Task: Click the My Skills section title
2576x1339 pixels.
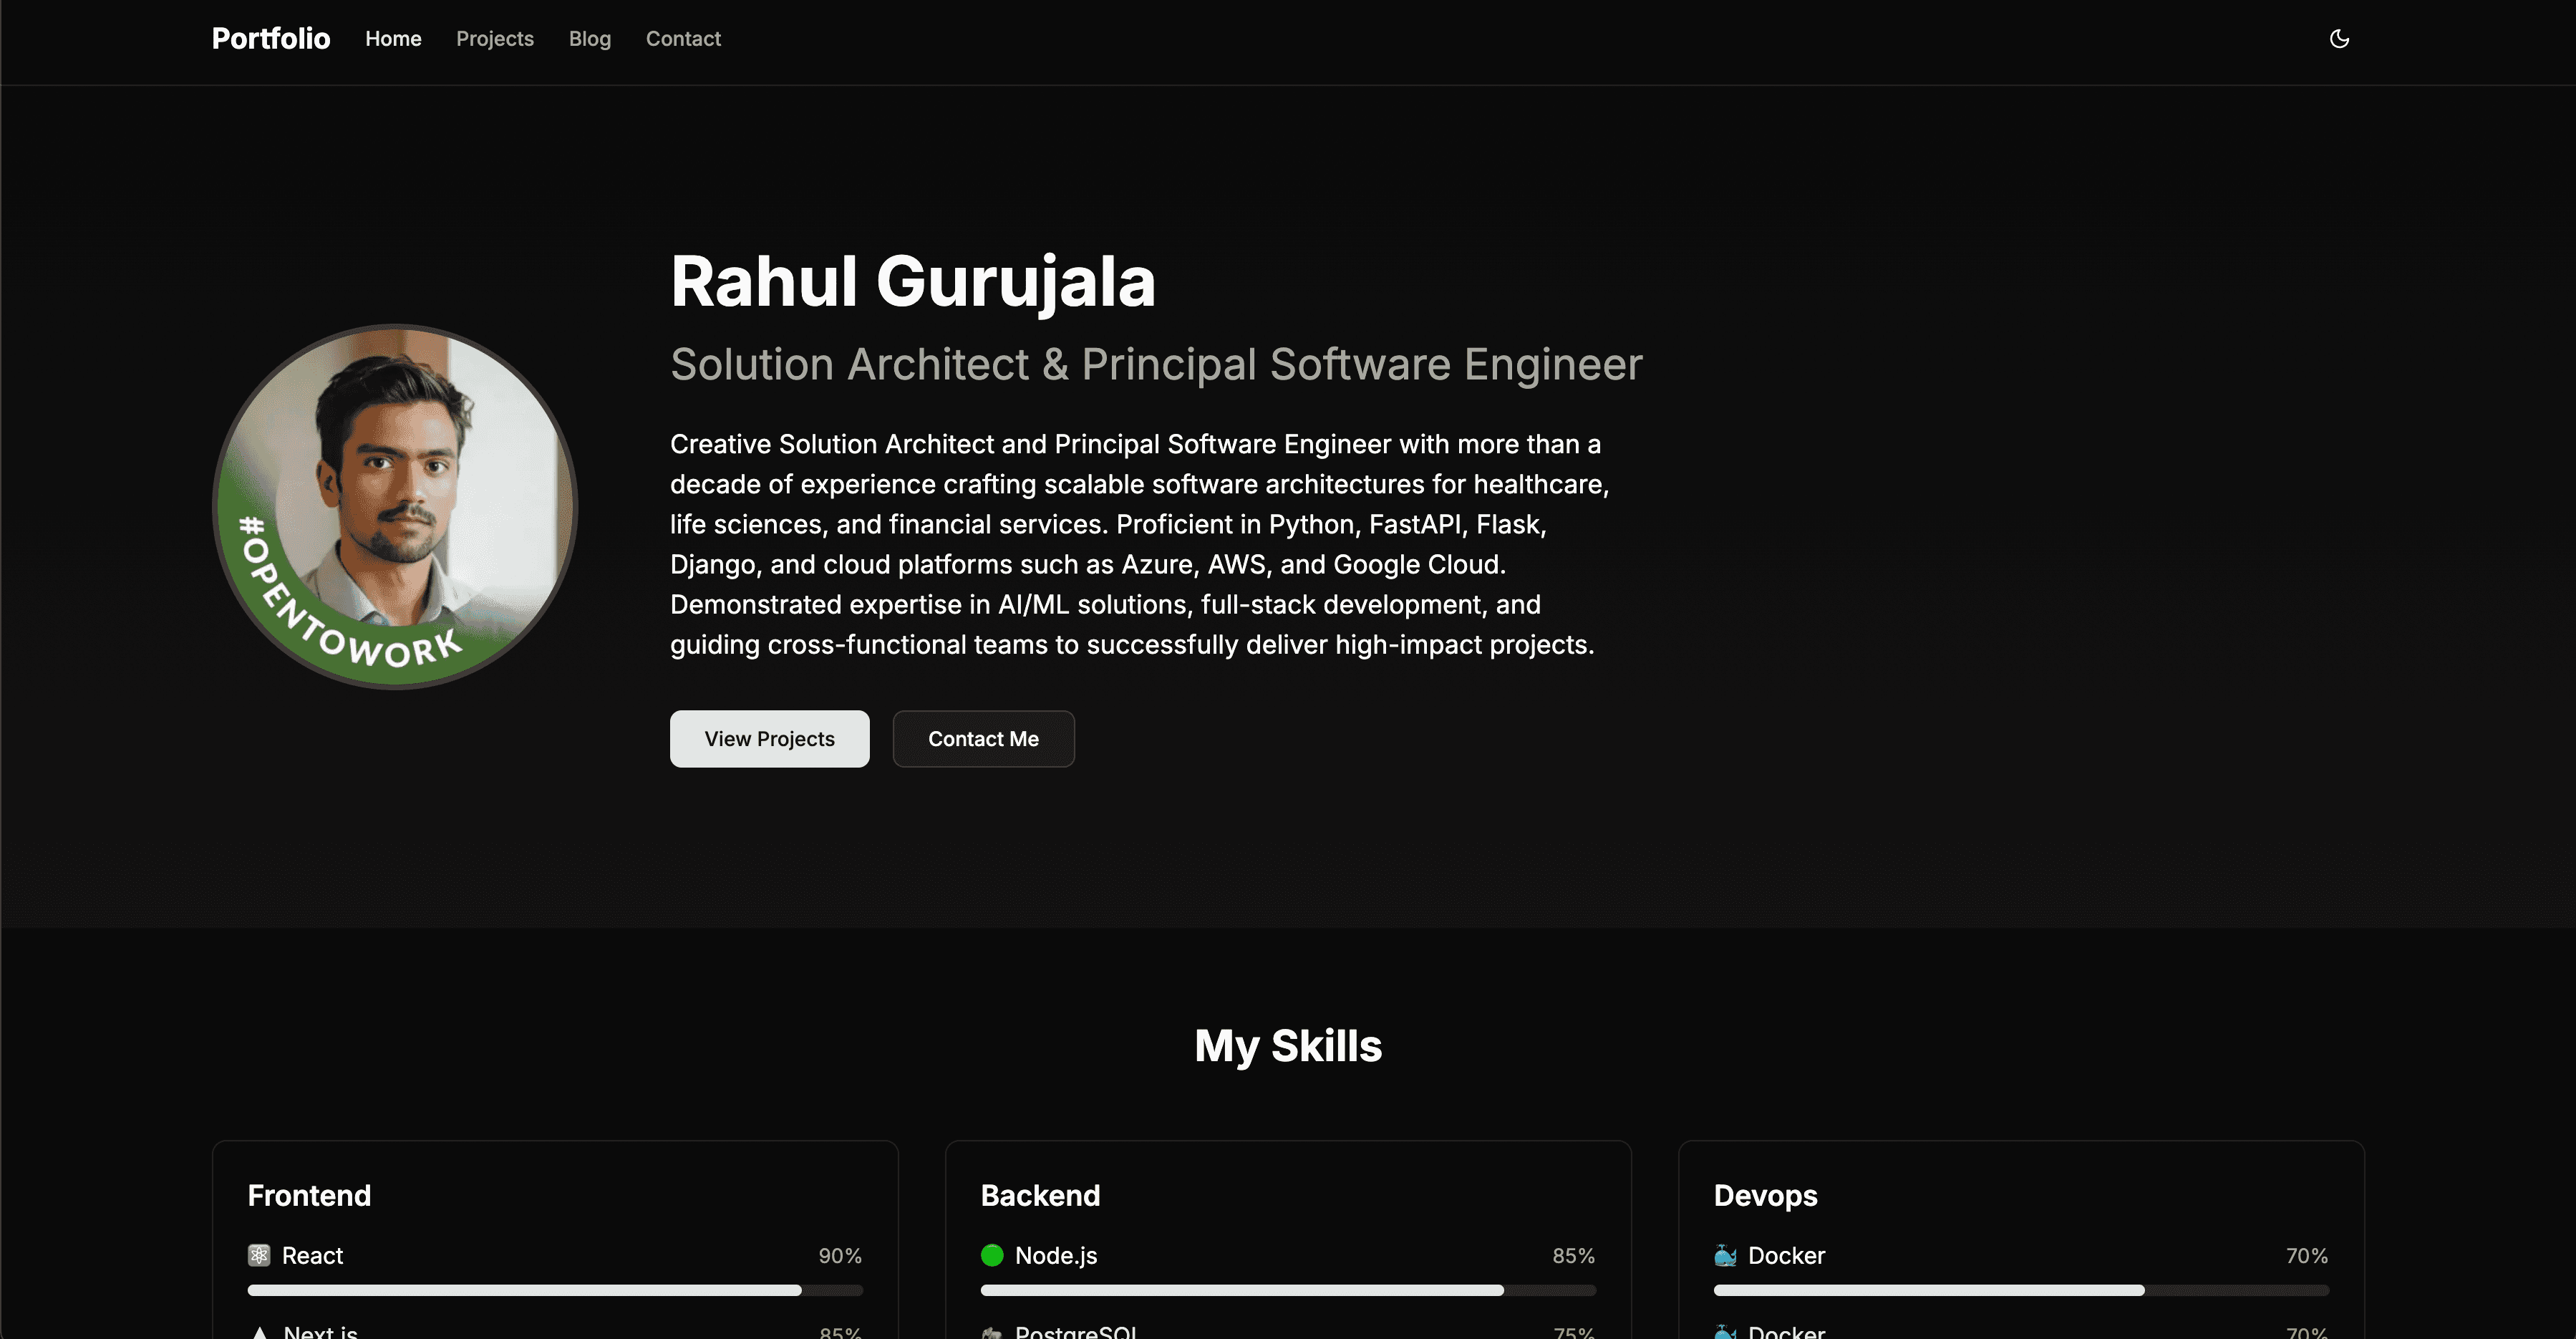Action: point(1288,1046)
